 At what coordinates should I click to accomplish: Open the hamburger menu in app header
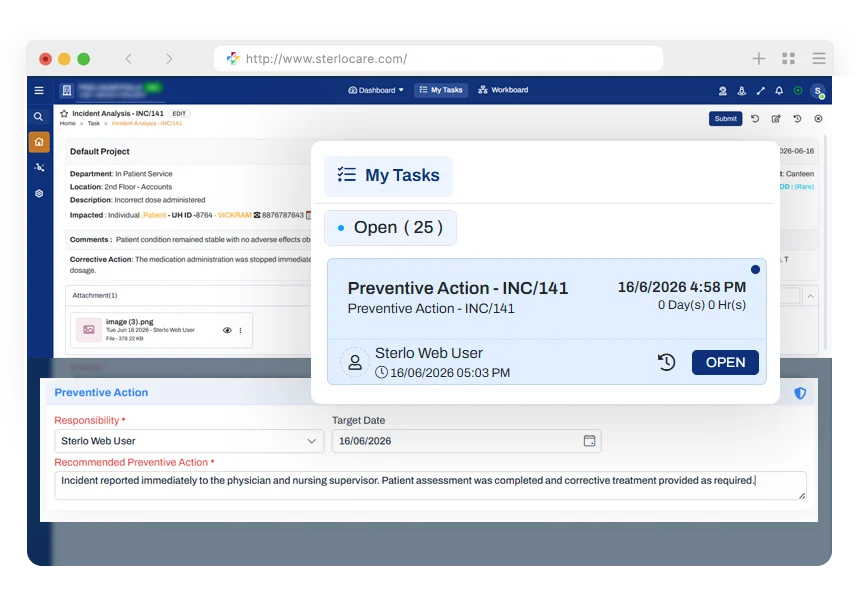[x=39, y=90]
